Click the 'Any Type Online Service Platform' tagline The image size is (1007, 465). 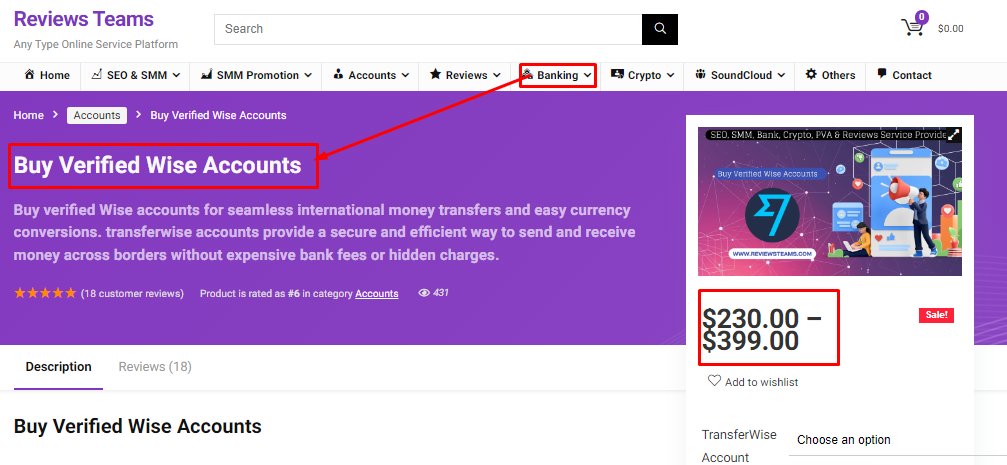point(96,44)
